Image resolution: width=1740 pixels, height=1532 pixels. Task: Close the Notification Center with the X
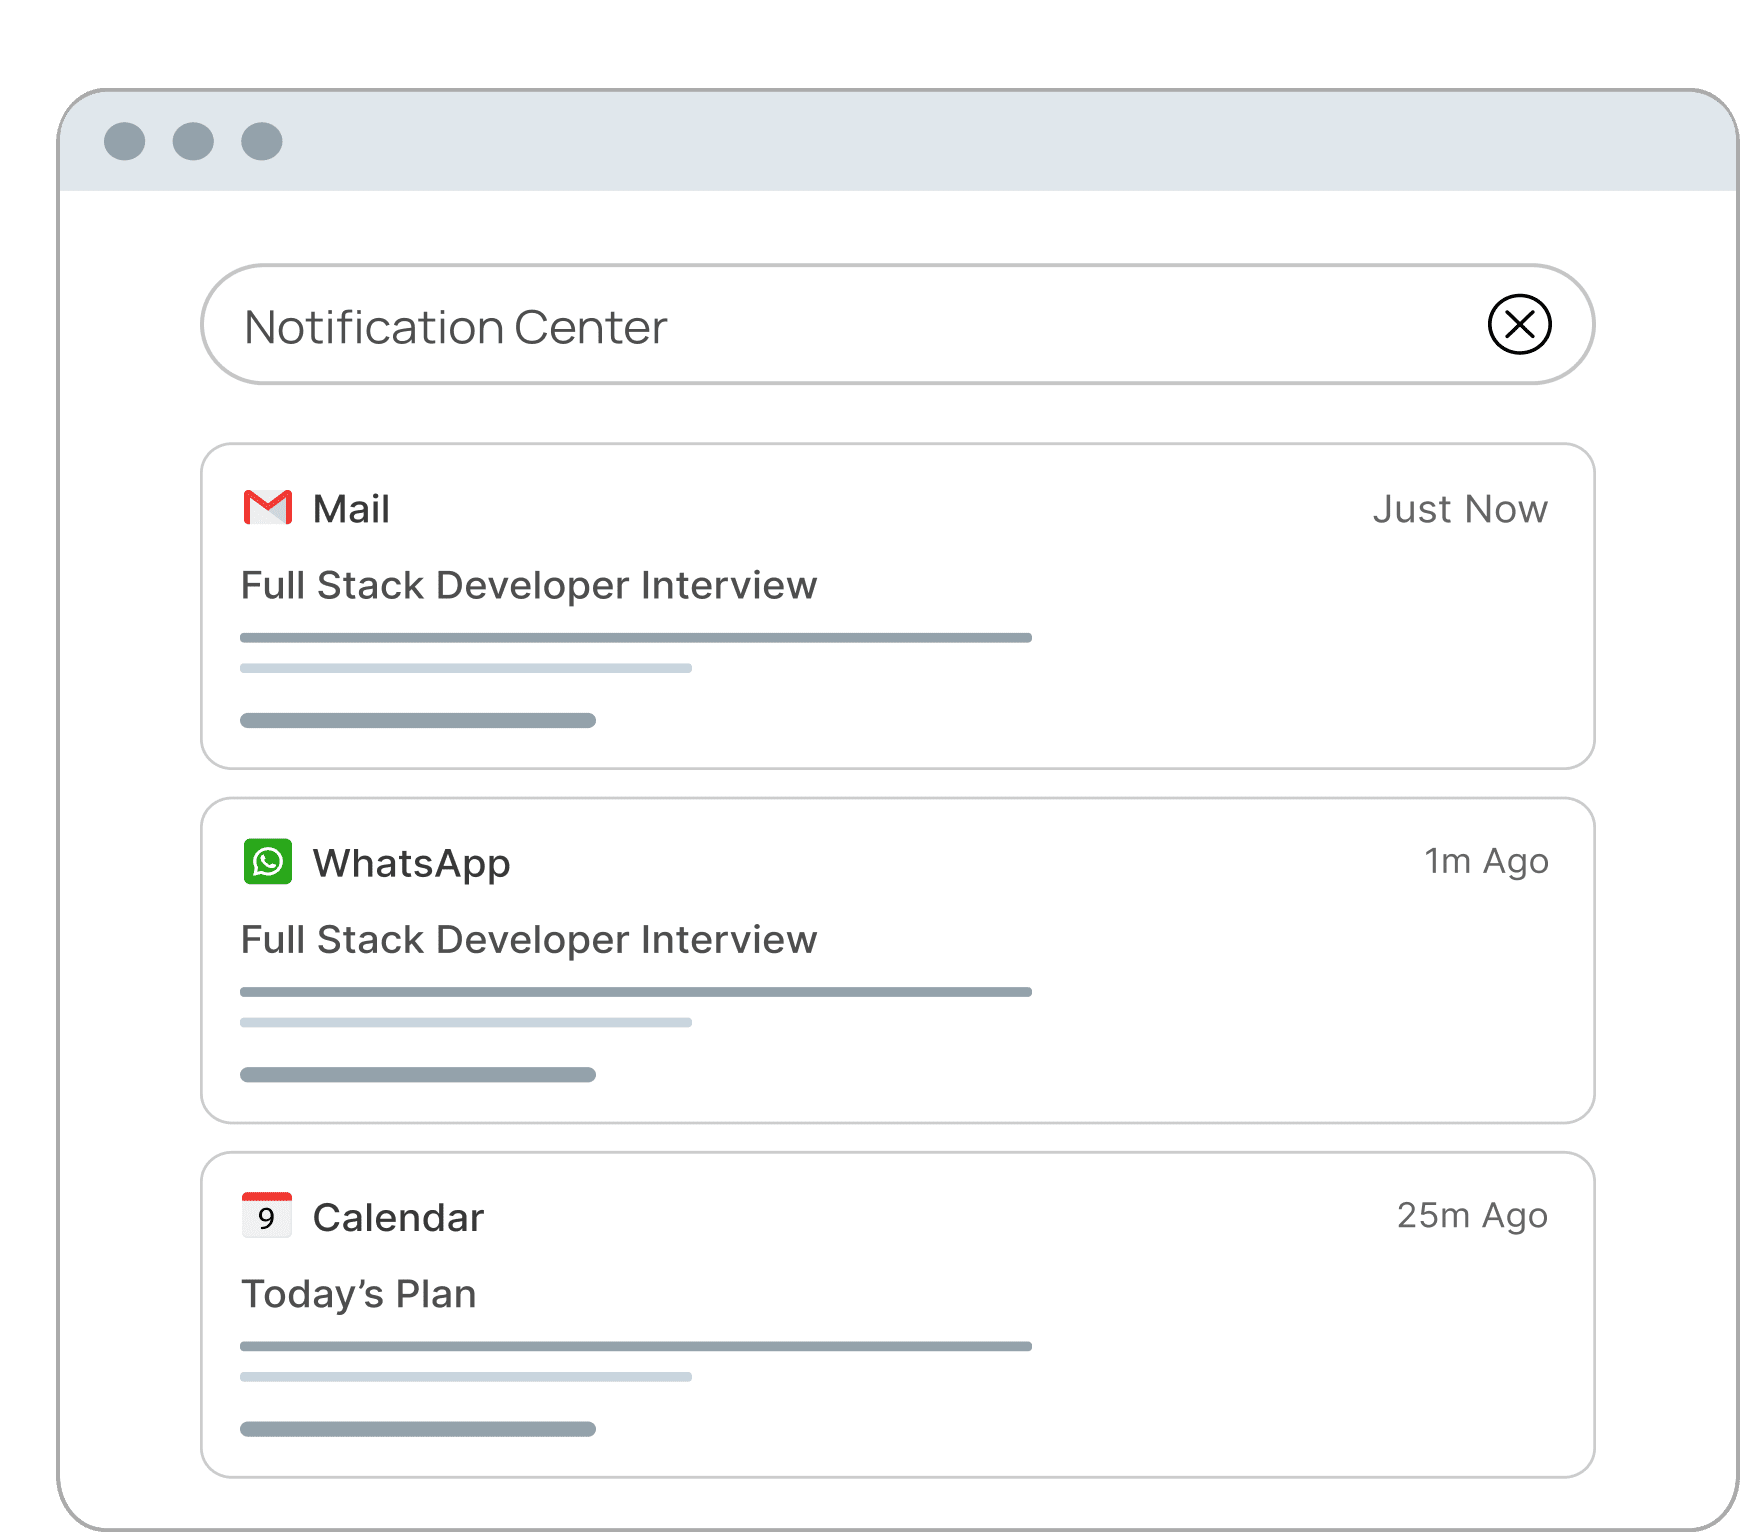pyautogui.click(x=1519, y=325)
